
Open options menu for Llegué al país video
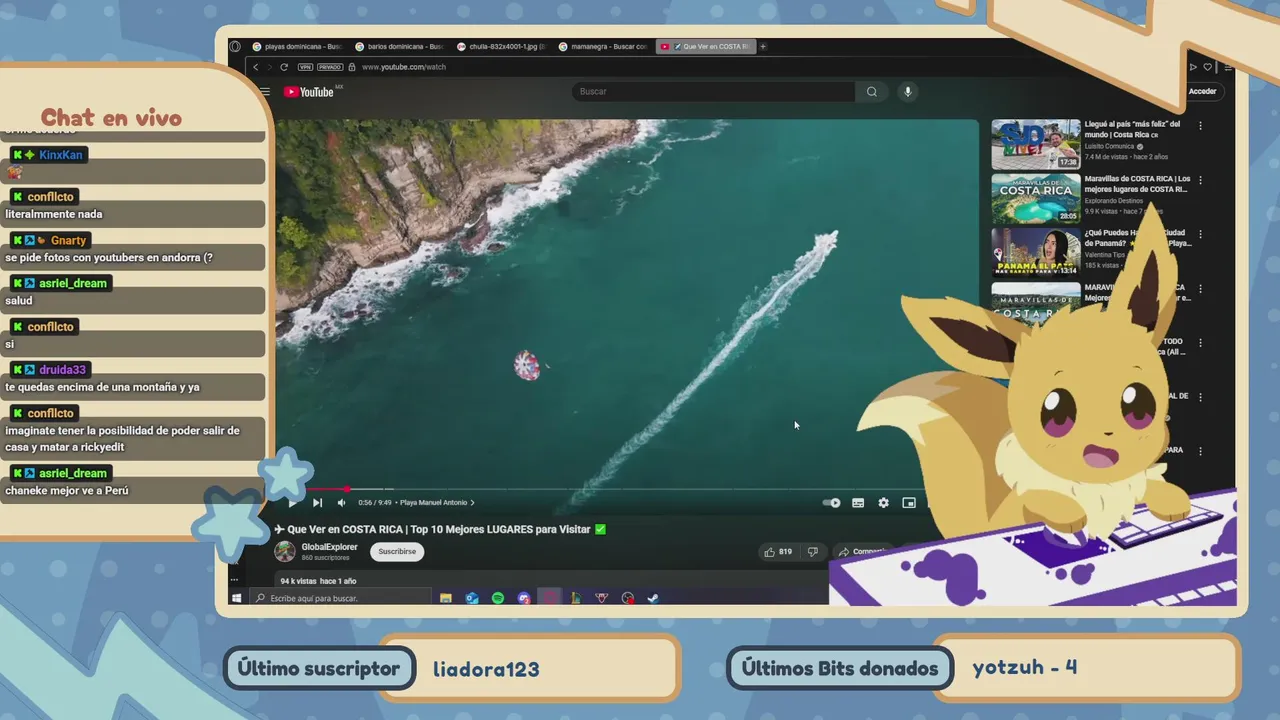(x=1201, y=126)
